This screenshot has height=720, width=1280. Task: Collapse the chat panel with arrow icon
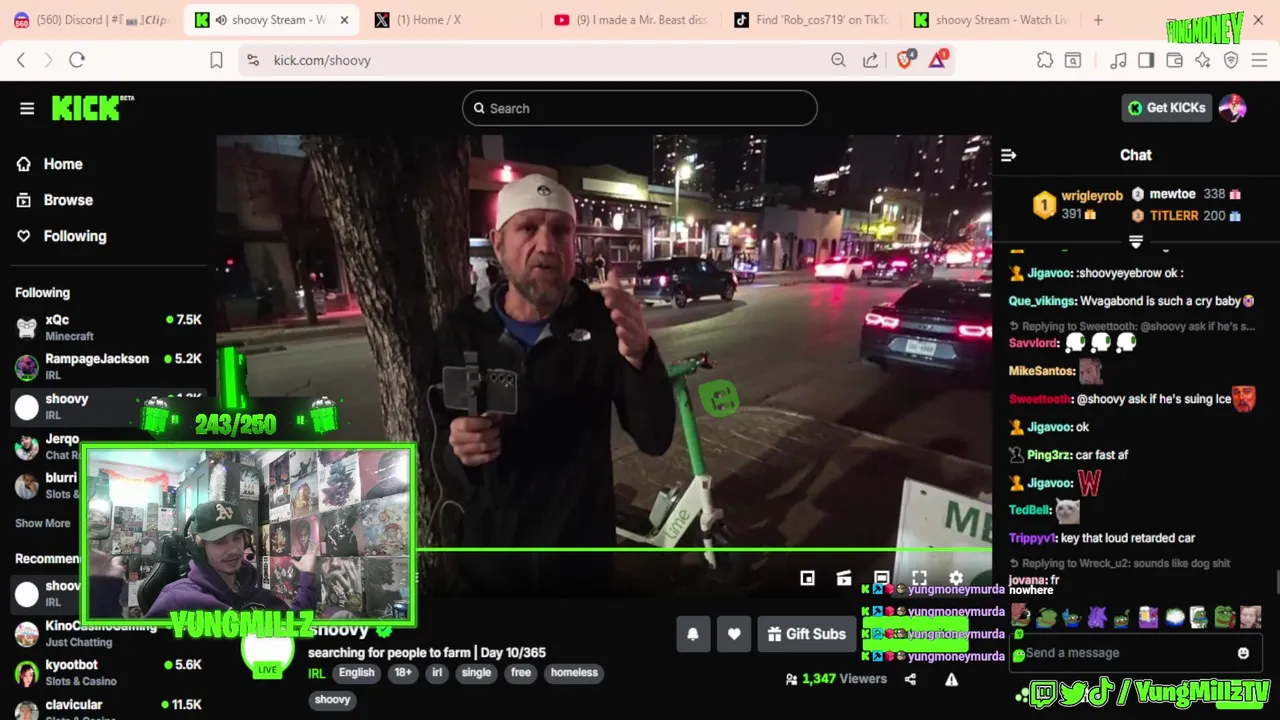tap(1008, 155)
